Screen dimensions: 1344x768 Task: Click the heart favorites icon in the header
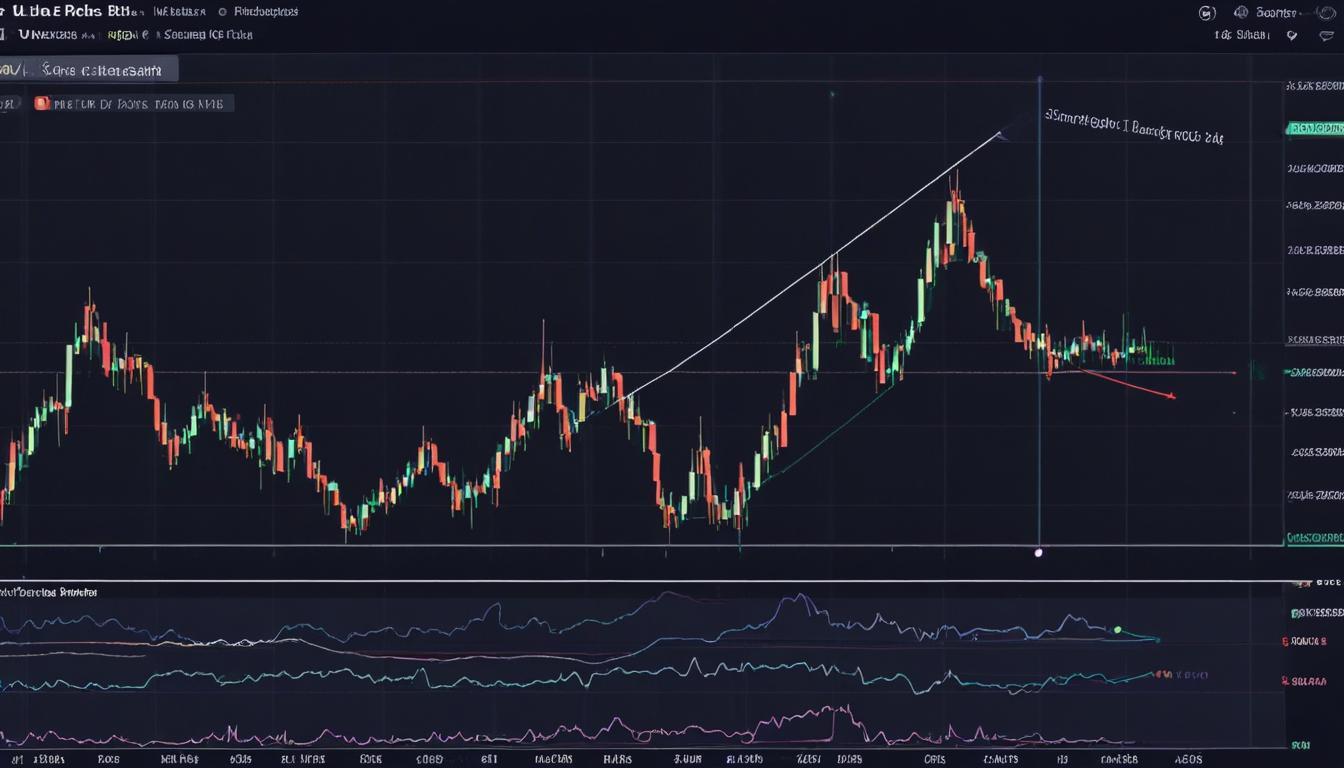1292,35
